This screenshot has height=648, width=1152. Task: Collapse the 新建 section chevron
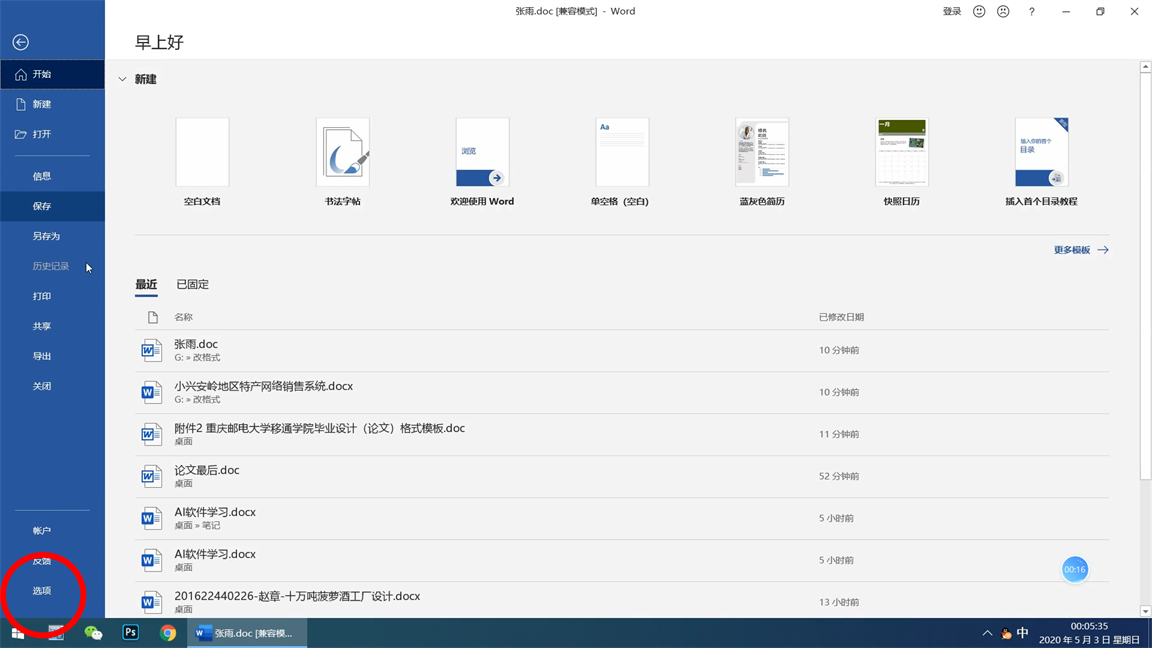coord(122,79)
